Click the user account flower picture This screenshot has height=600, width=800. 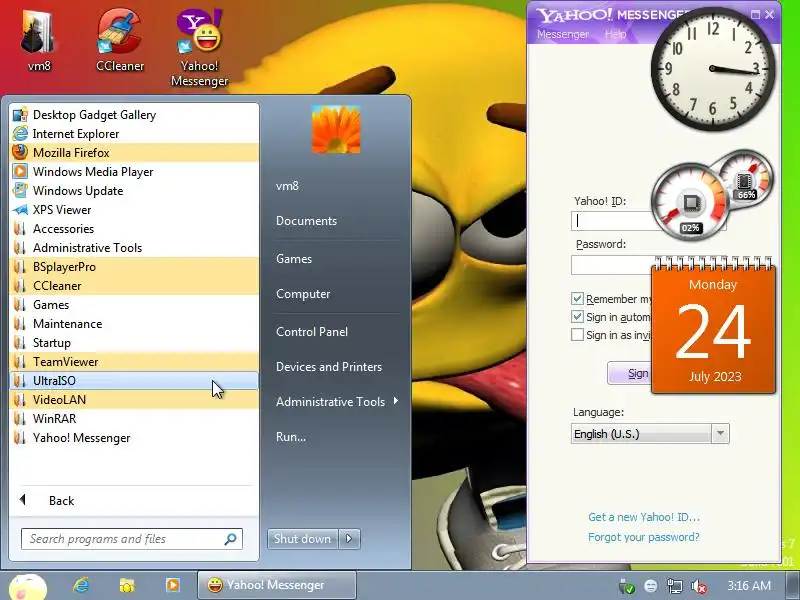point(336,129)
